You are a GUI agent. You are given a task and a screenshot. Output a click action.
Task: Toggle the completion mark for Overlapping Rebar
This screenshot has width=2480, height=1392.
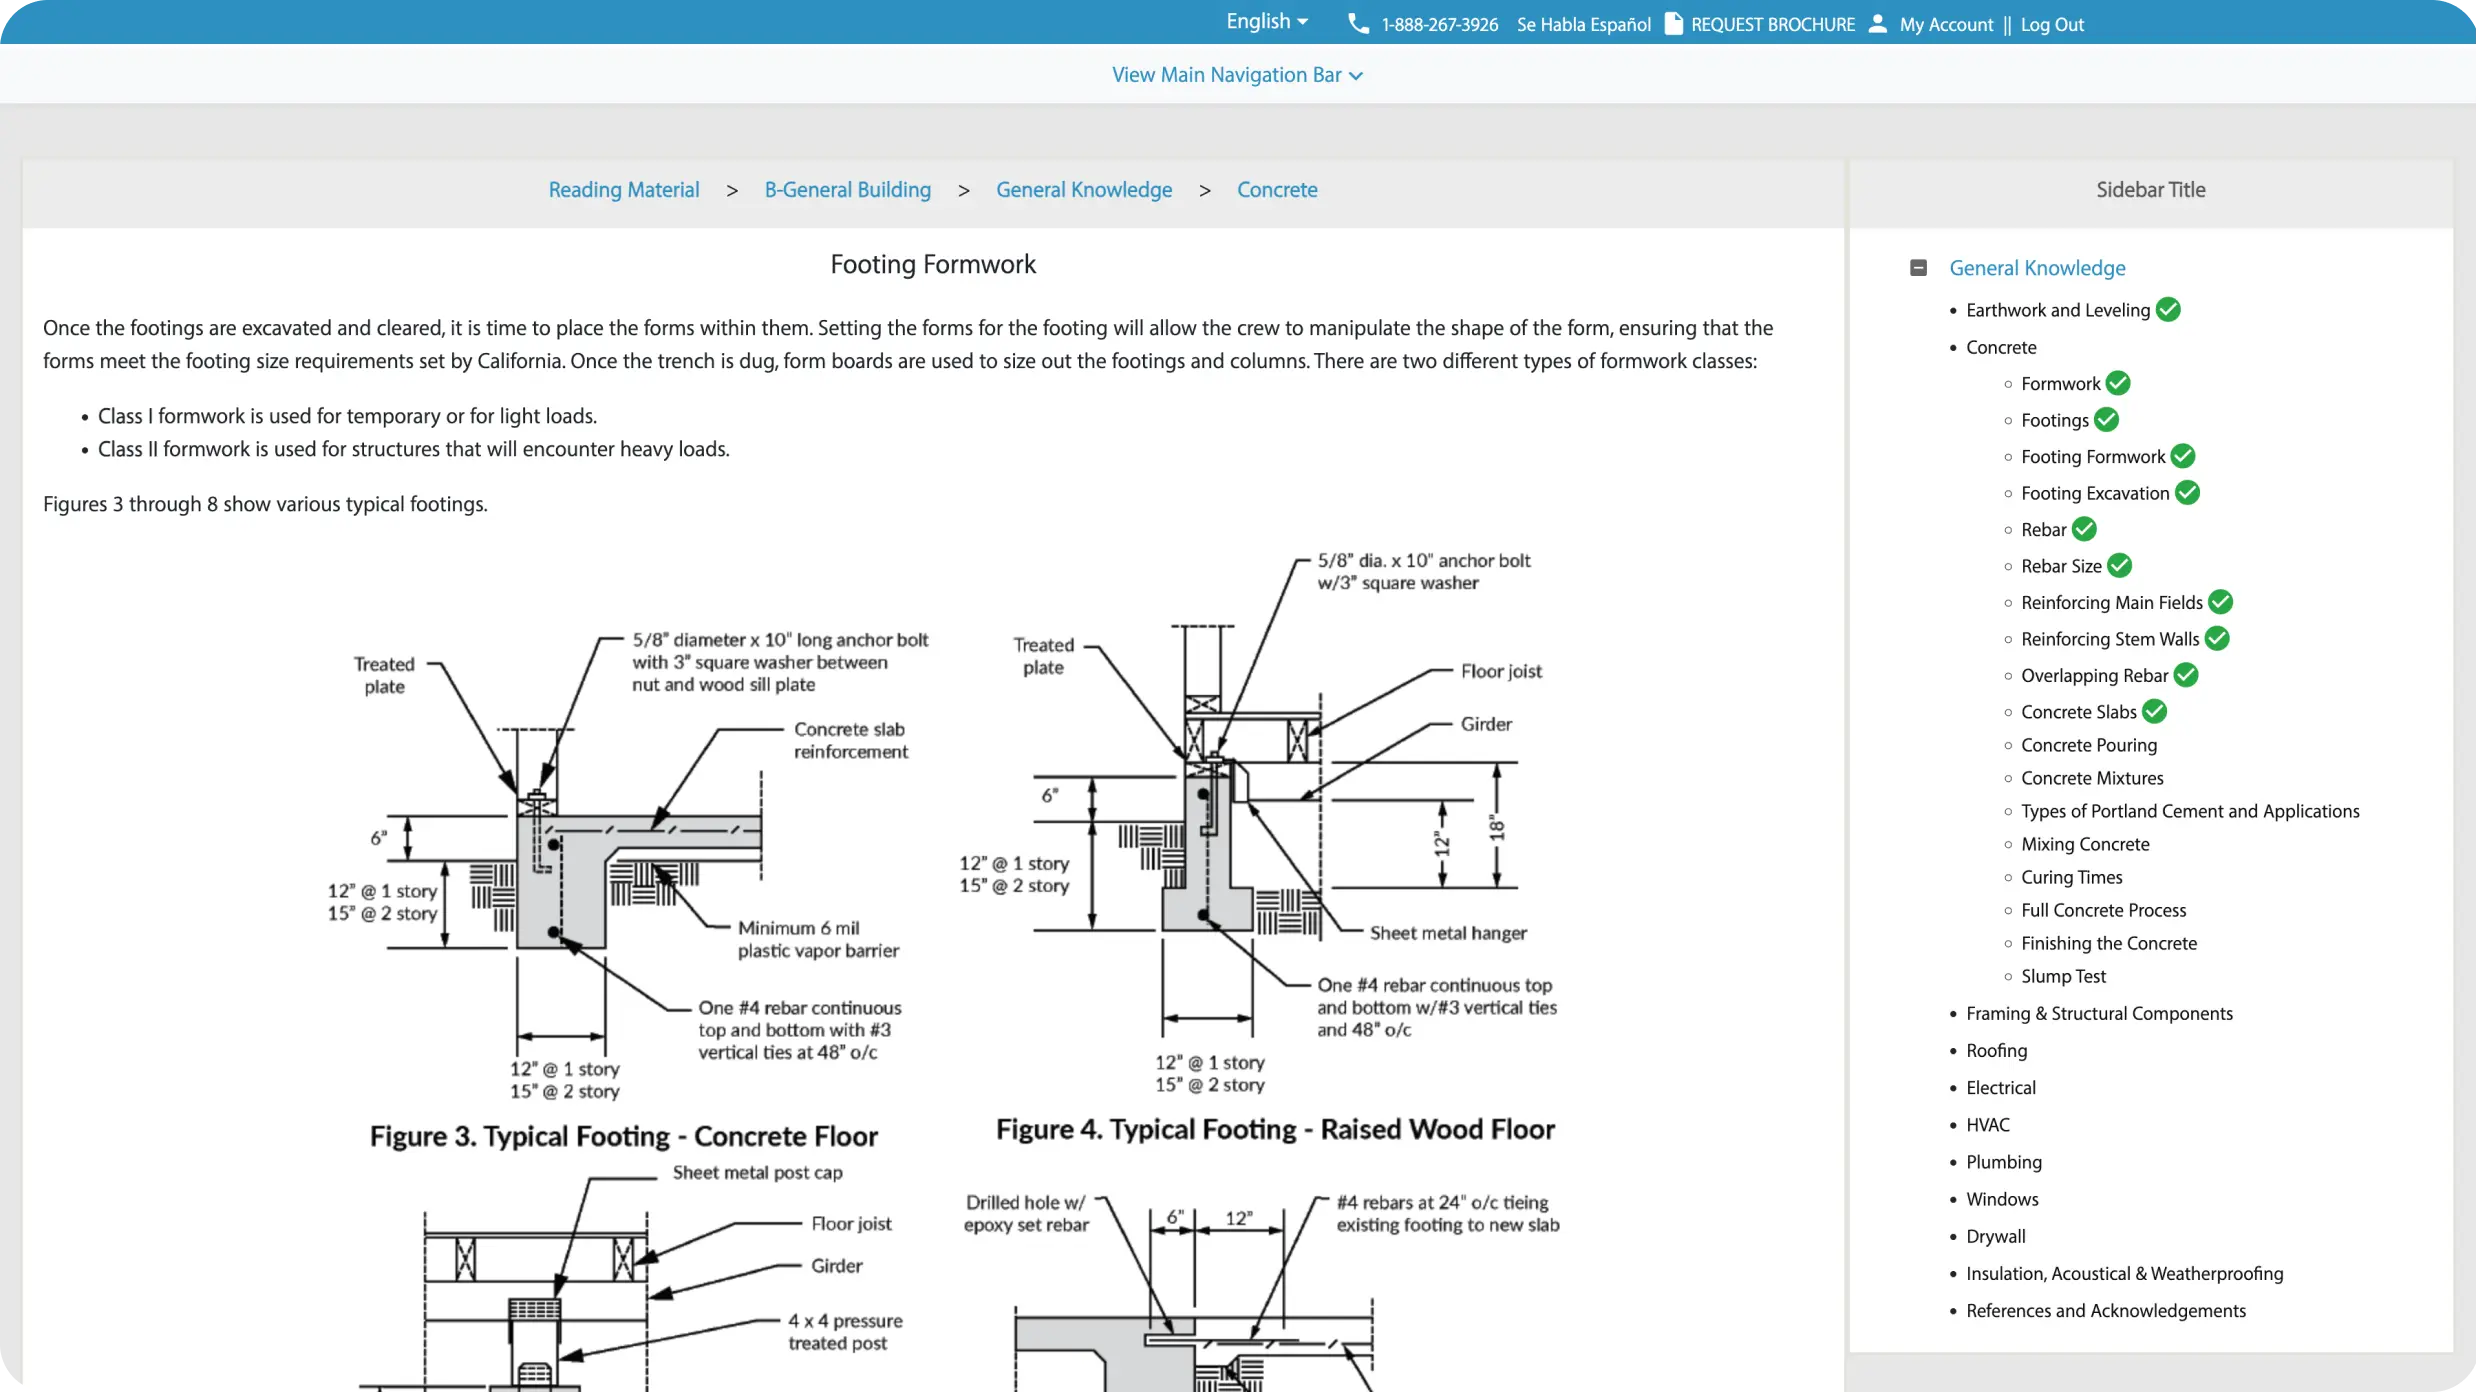pos(2186,675)
